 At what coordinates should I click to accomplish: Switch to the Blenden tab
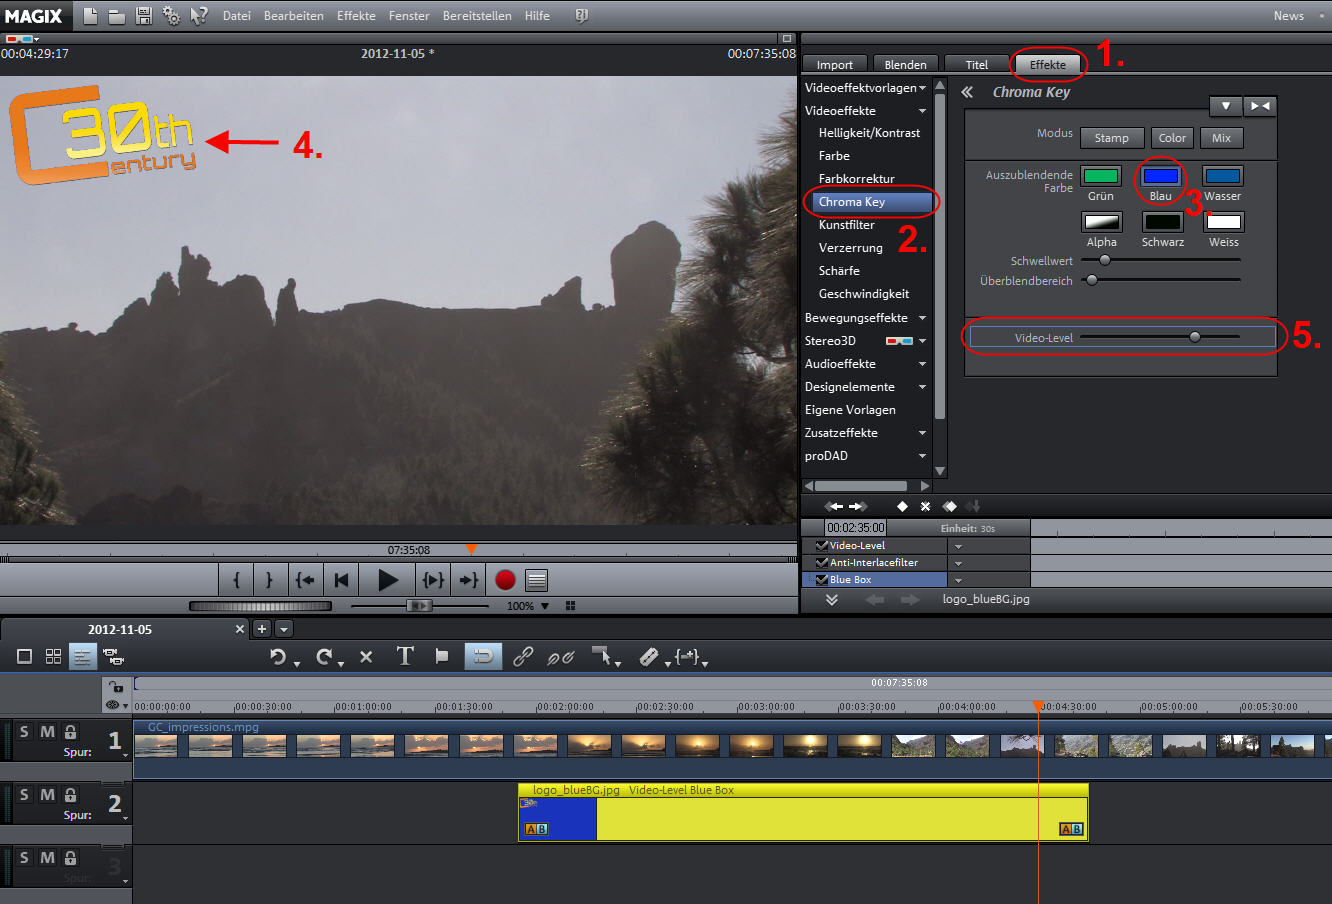pos(905,65)
